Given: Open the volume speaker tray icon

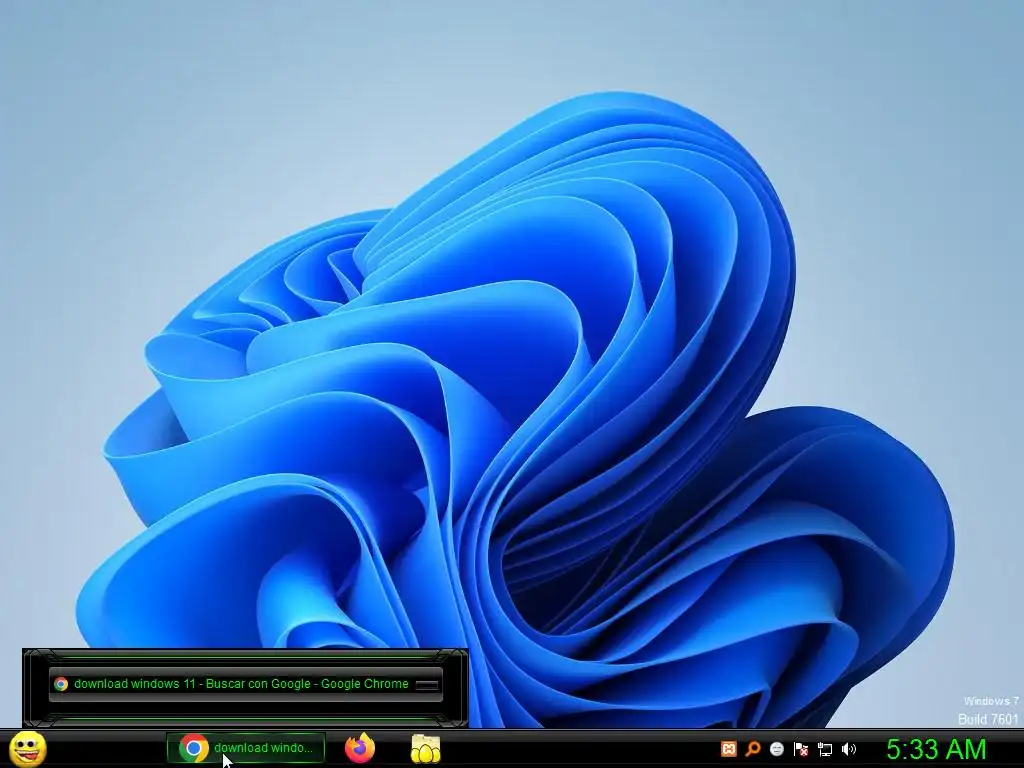Looking at the screenshot, I should pyautogui.click(x=848, y=749).
